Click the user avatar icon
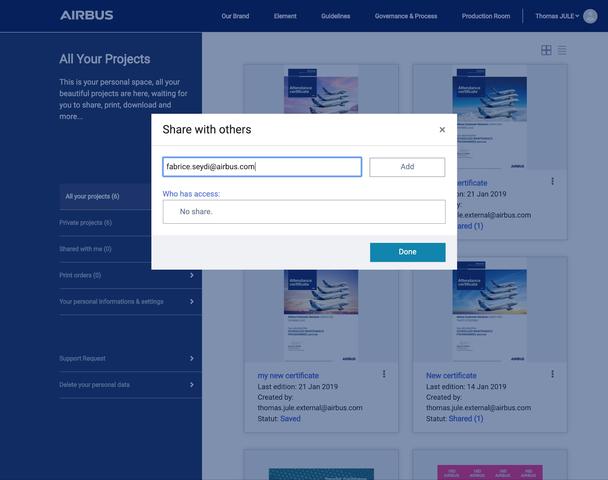The width and height of the screenshot is (608, 480). tap(590, 16)
